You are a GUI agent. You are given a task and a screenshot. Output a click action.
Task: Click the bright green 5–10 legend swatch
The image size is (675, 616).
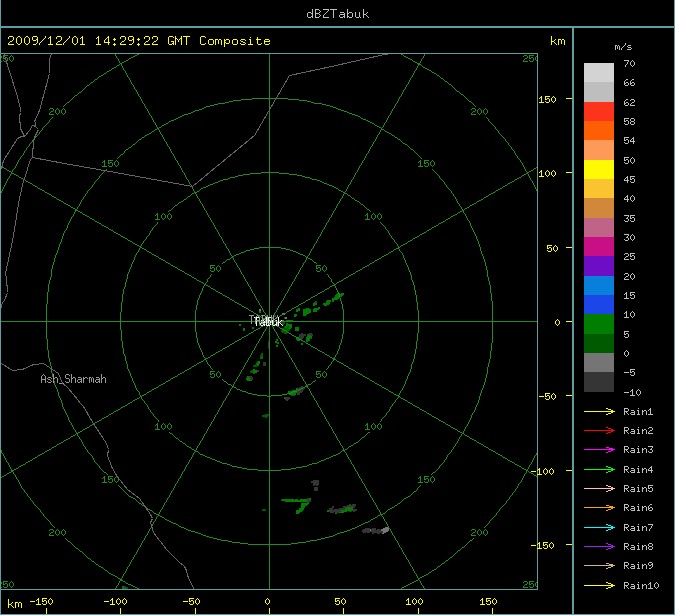599,324
